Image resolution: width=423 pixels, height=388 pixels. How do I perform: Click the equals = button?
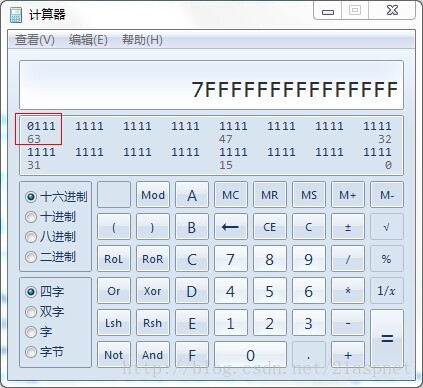click(x=387, y=339)
